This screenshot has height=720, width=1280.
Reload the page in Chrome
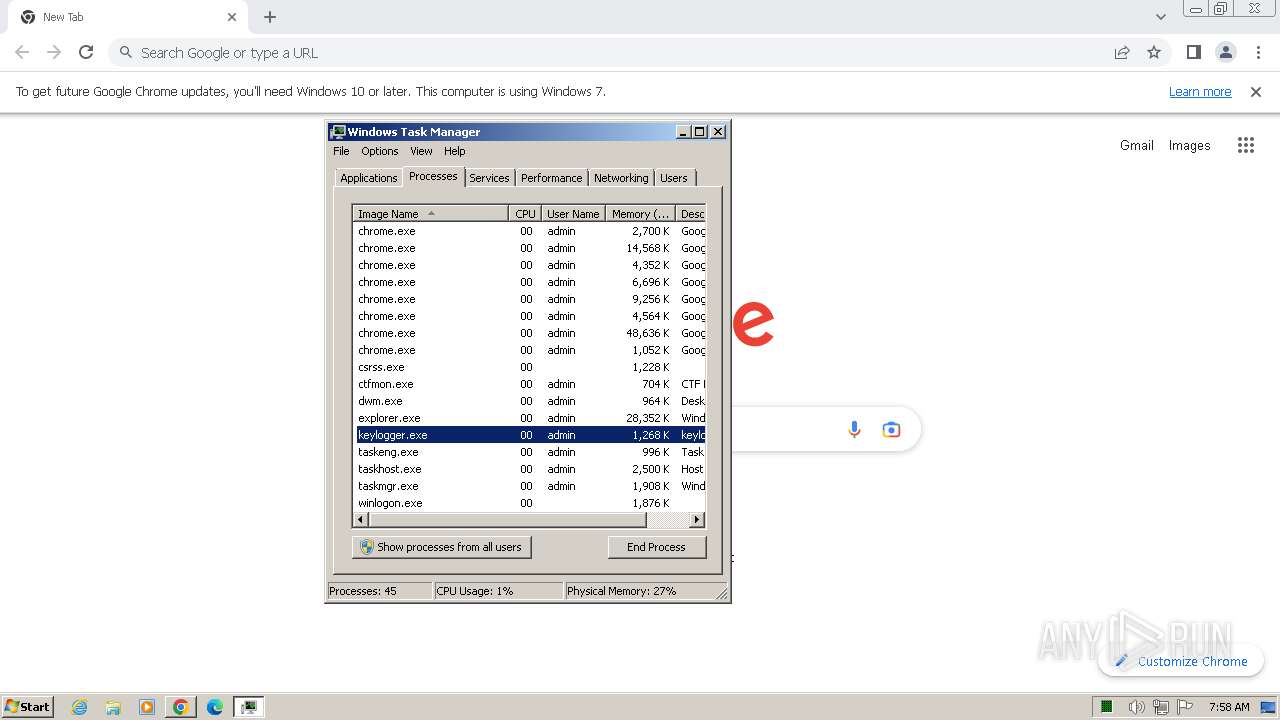click(86, 52)
